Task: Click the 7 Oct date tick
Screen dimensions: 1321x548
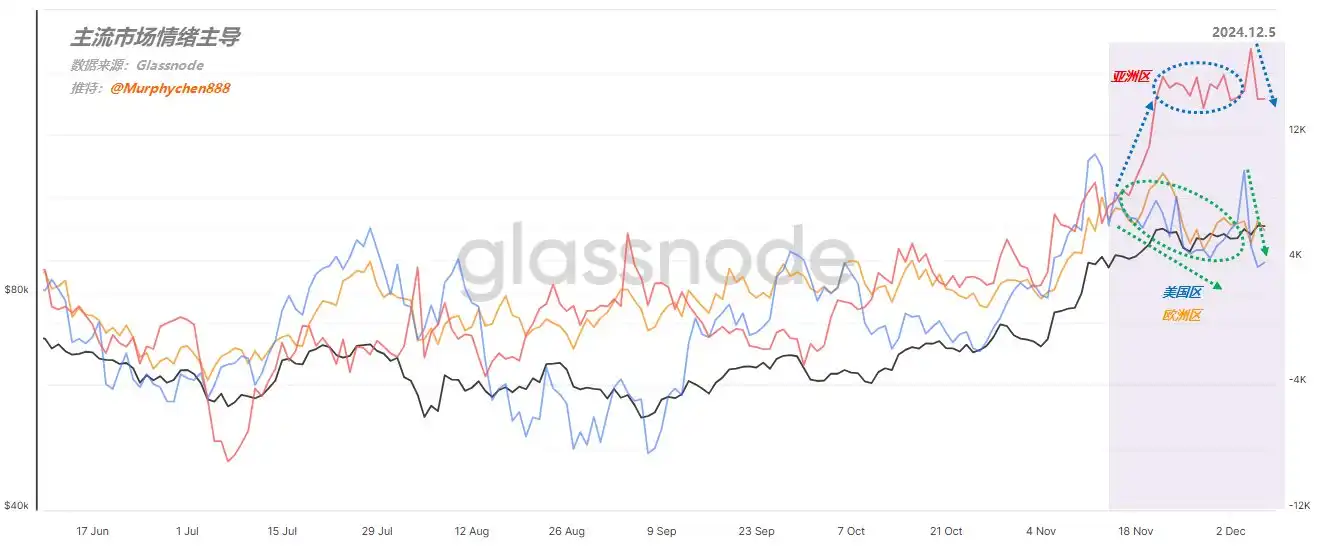Action: tap(851, 531)
